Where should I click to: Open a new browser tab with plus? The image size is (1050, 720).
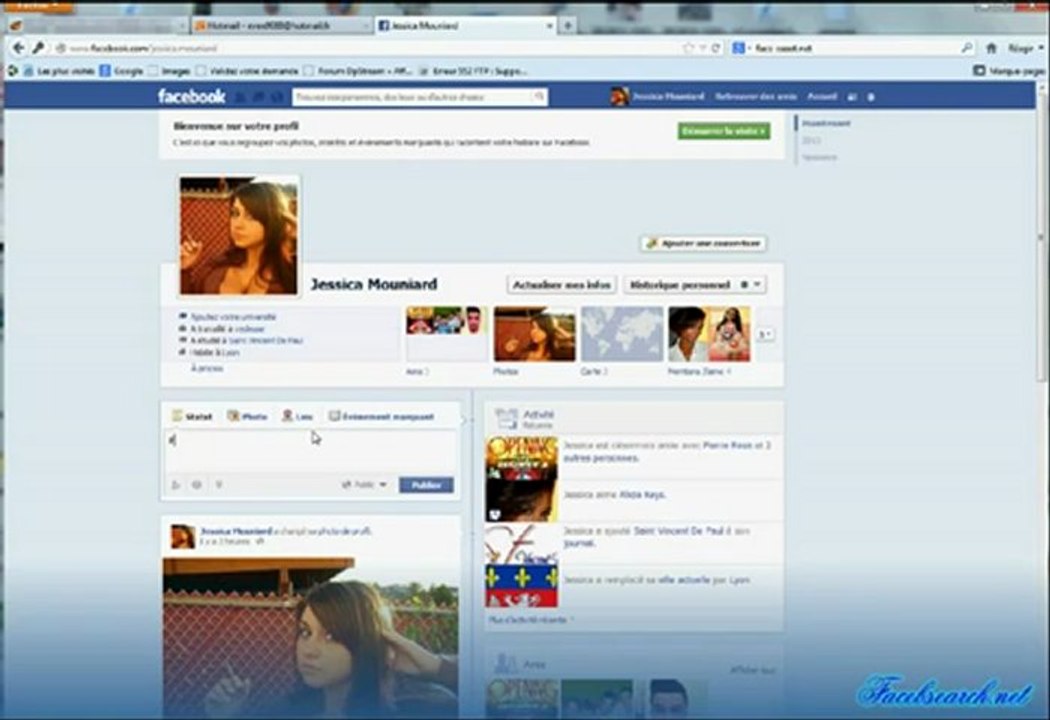coord(567,25)
